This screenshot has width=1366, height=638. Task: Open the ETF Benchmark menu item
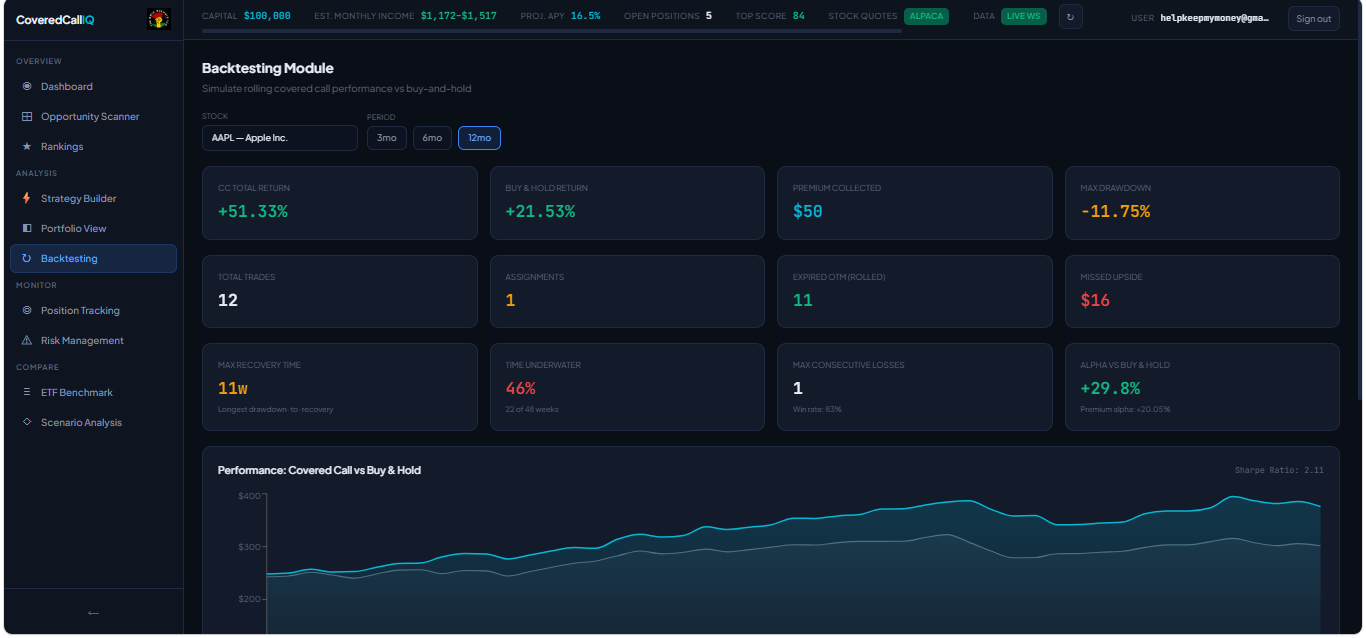[x=76, y=393]
